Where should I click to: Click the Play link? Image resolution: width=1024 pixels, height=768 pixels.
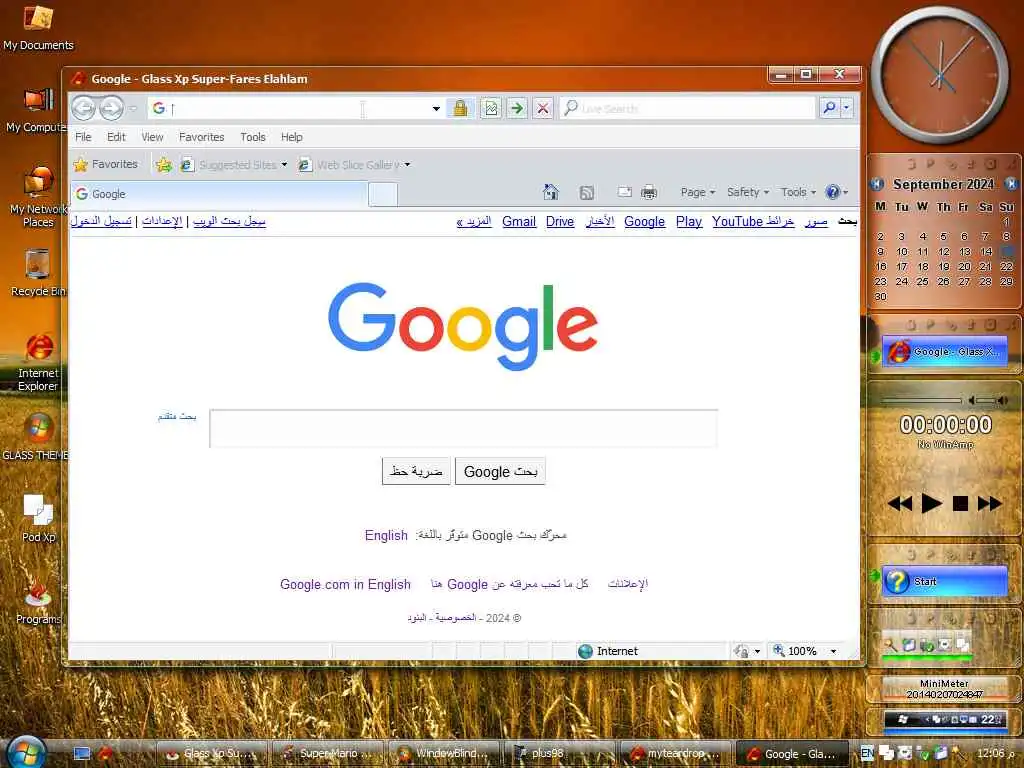click(689, 221)
